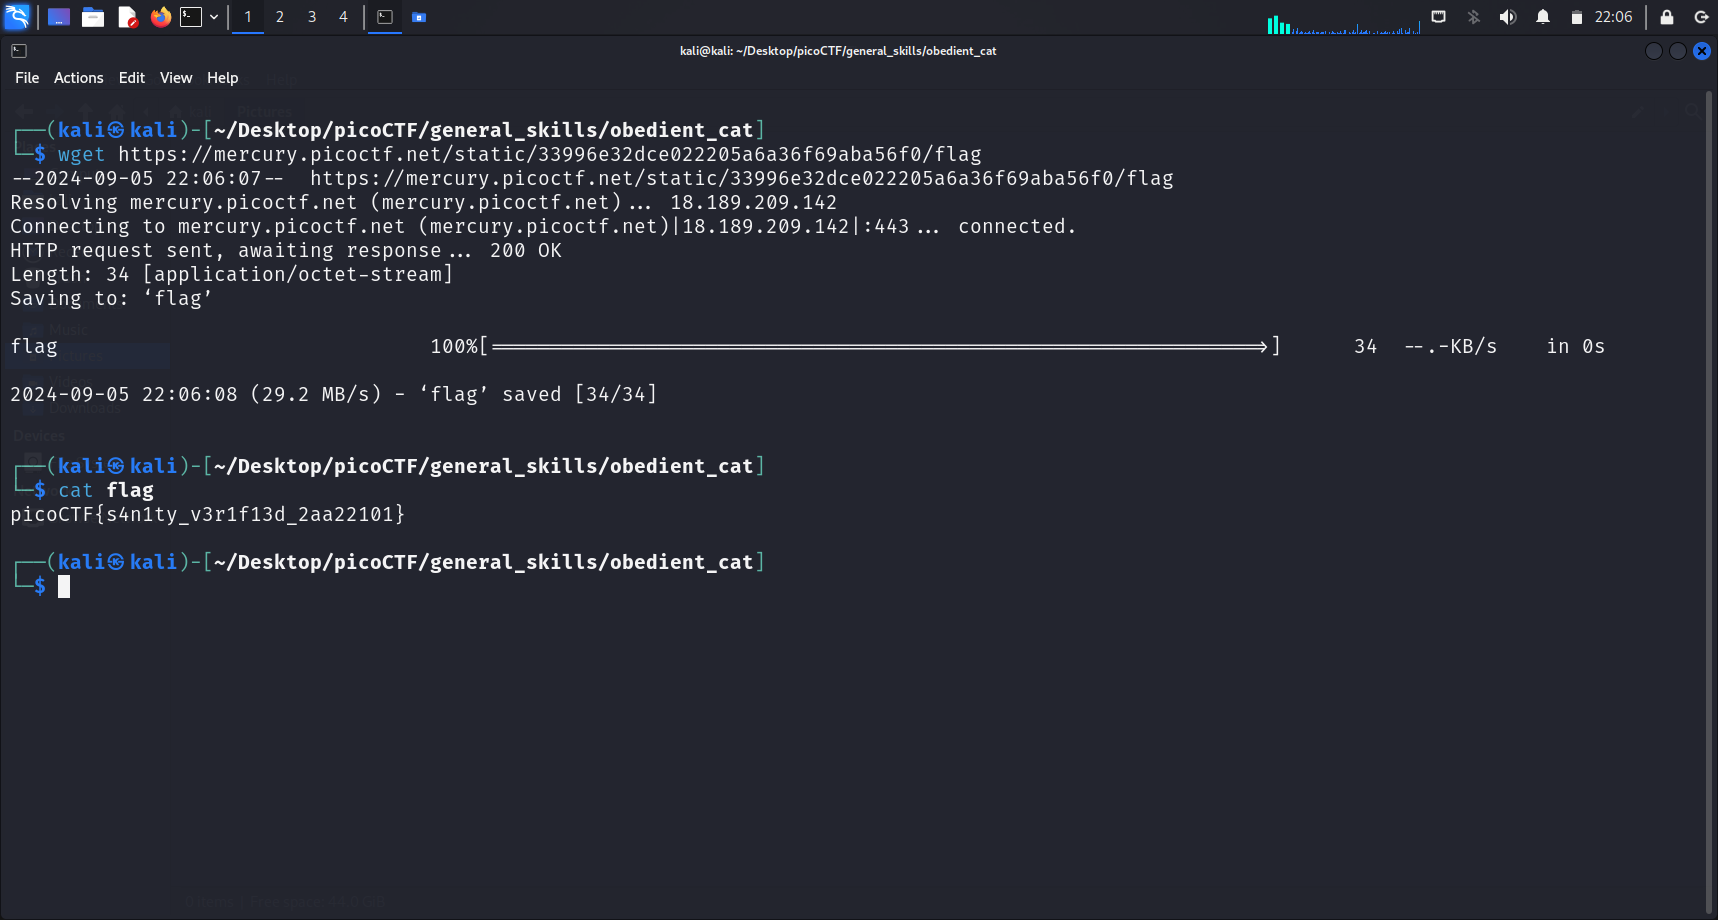Viewport: 1718px width, 920px height.
Task: Open the Kali applications menu
Action: [17, 17]
